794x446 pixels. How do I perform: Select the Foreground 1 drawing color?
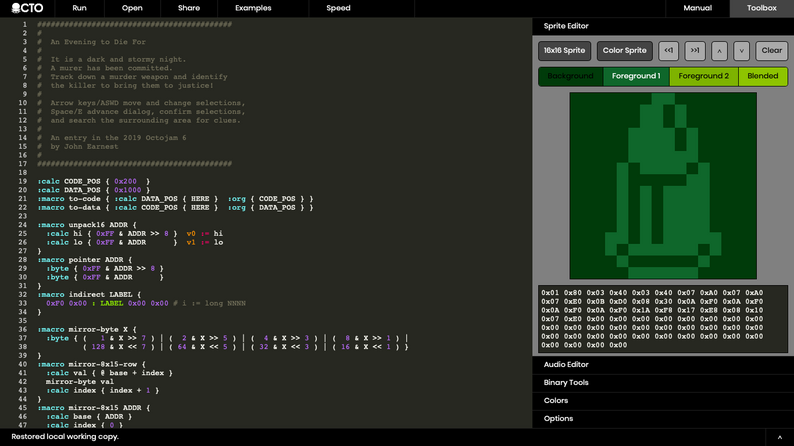click(x=636, y=76)
